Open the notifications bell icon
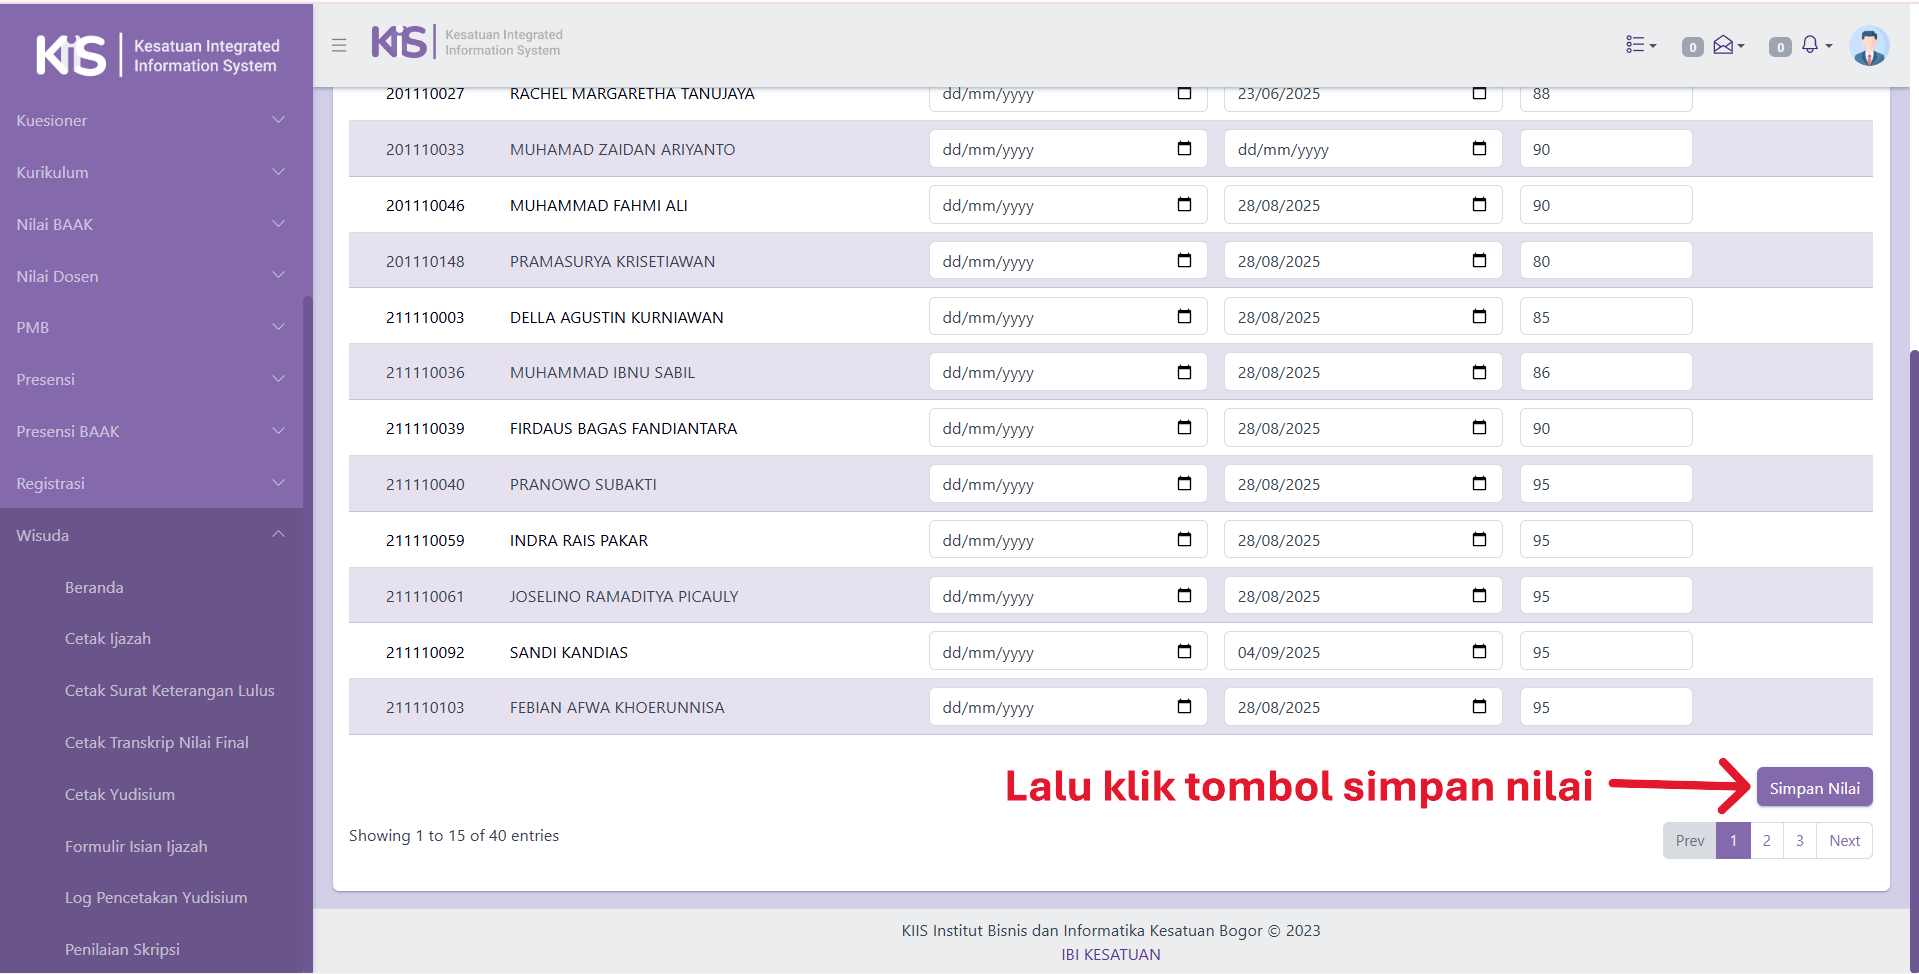Image resolution: width=1919 pixels, height=974 pixels. pyautogui.click(x=1811, y=45)
